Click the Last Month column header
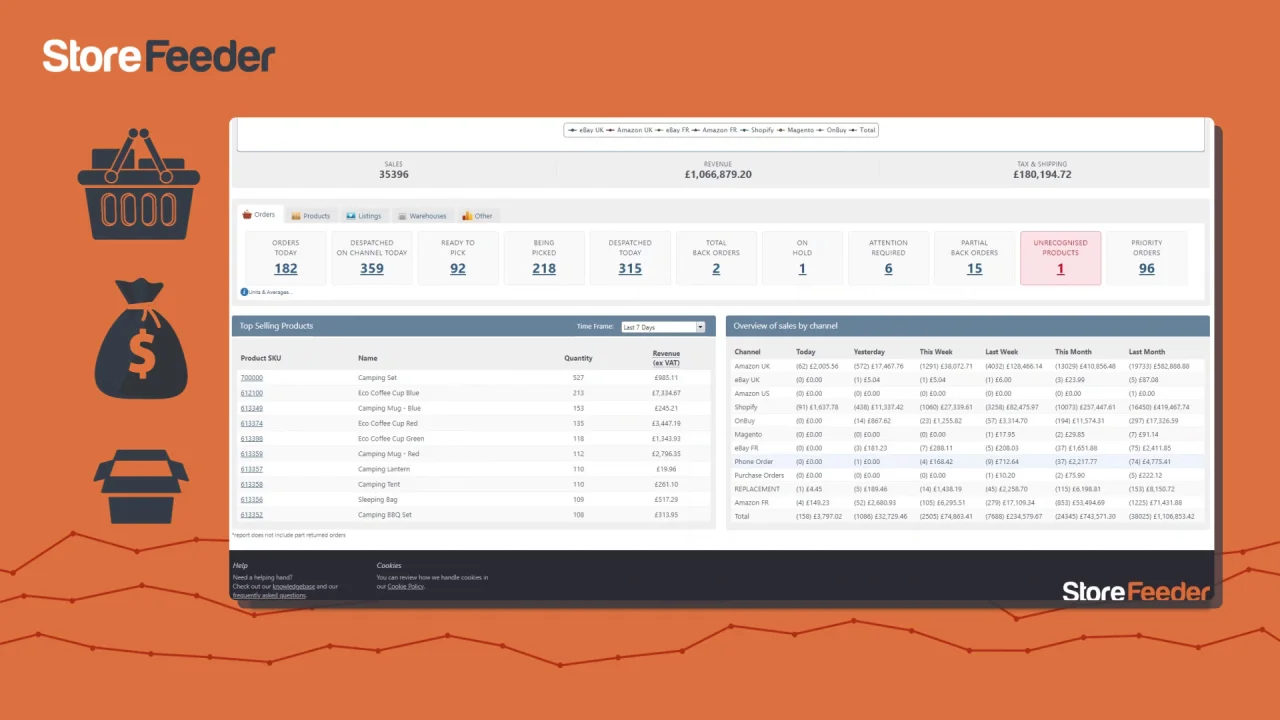Screen dimensions: 1280x720 pyautogui.click(x=1147, y=352)
